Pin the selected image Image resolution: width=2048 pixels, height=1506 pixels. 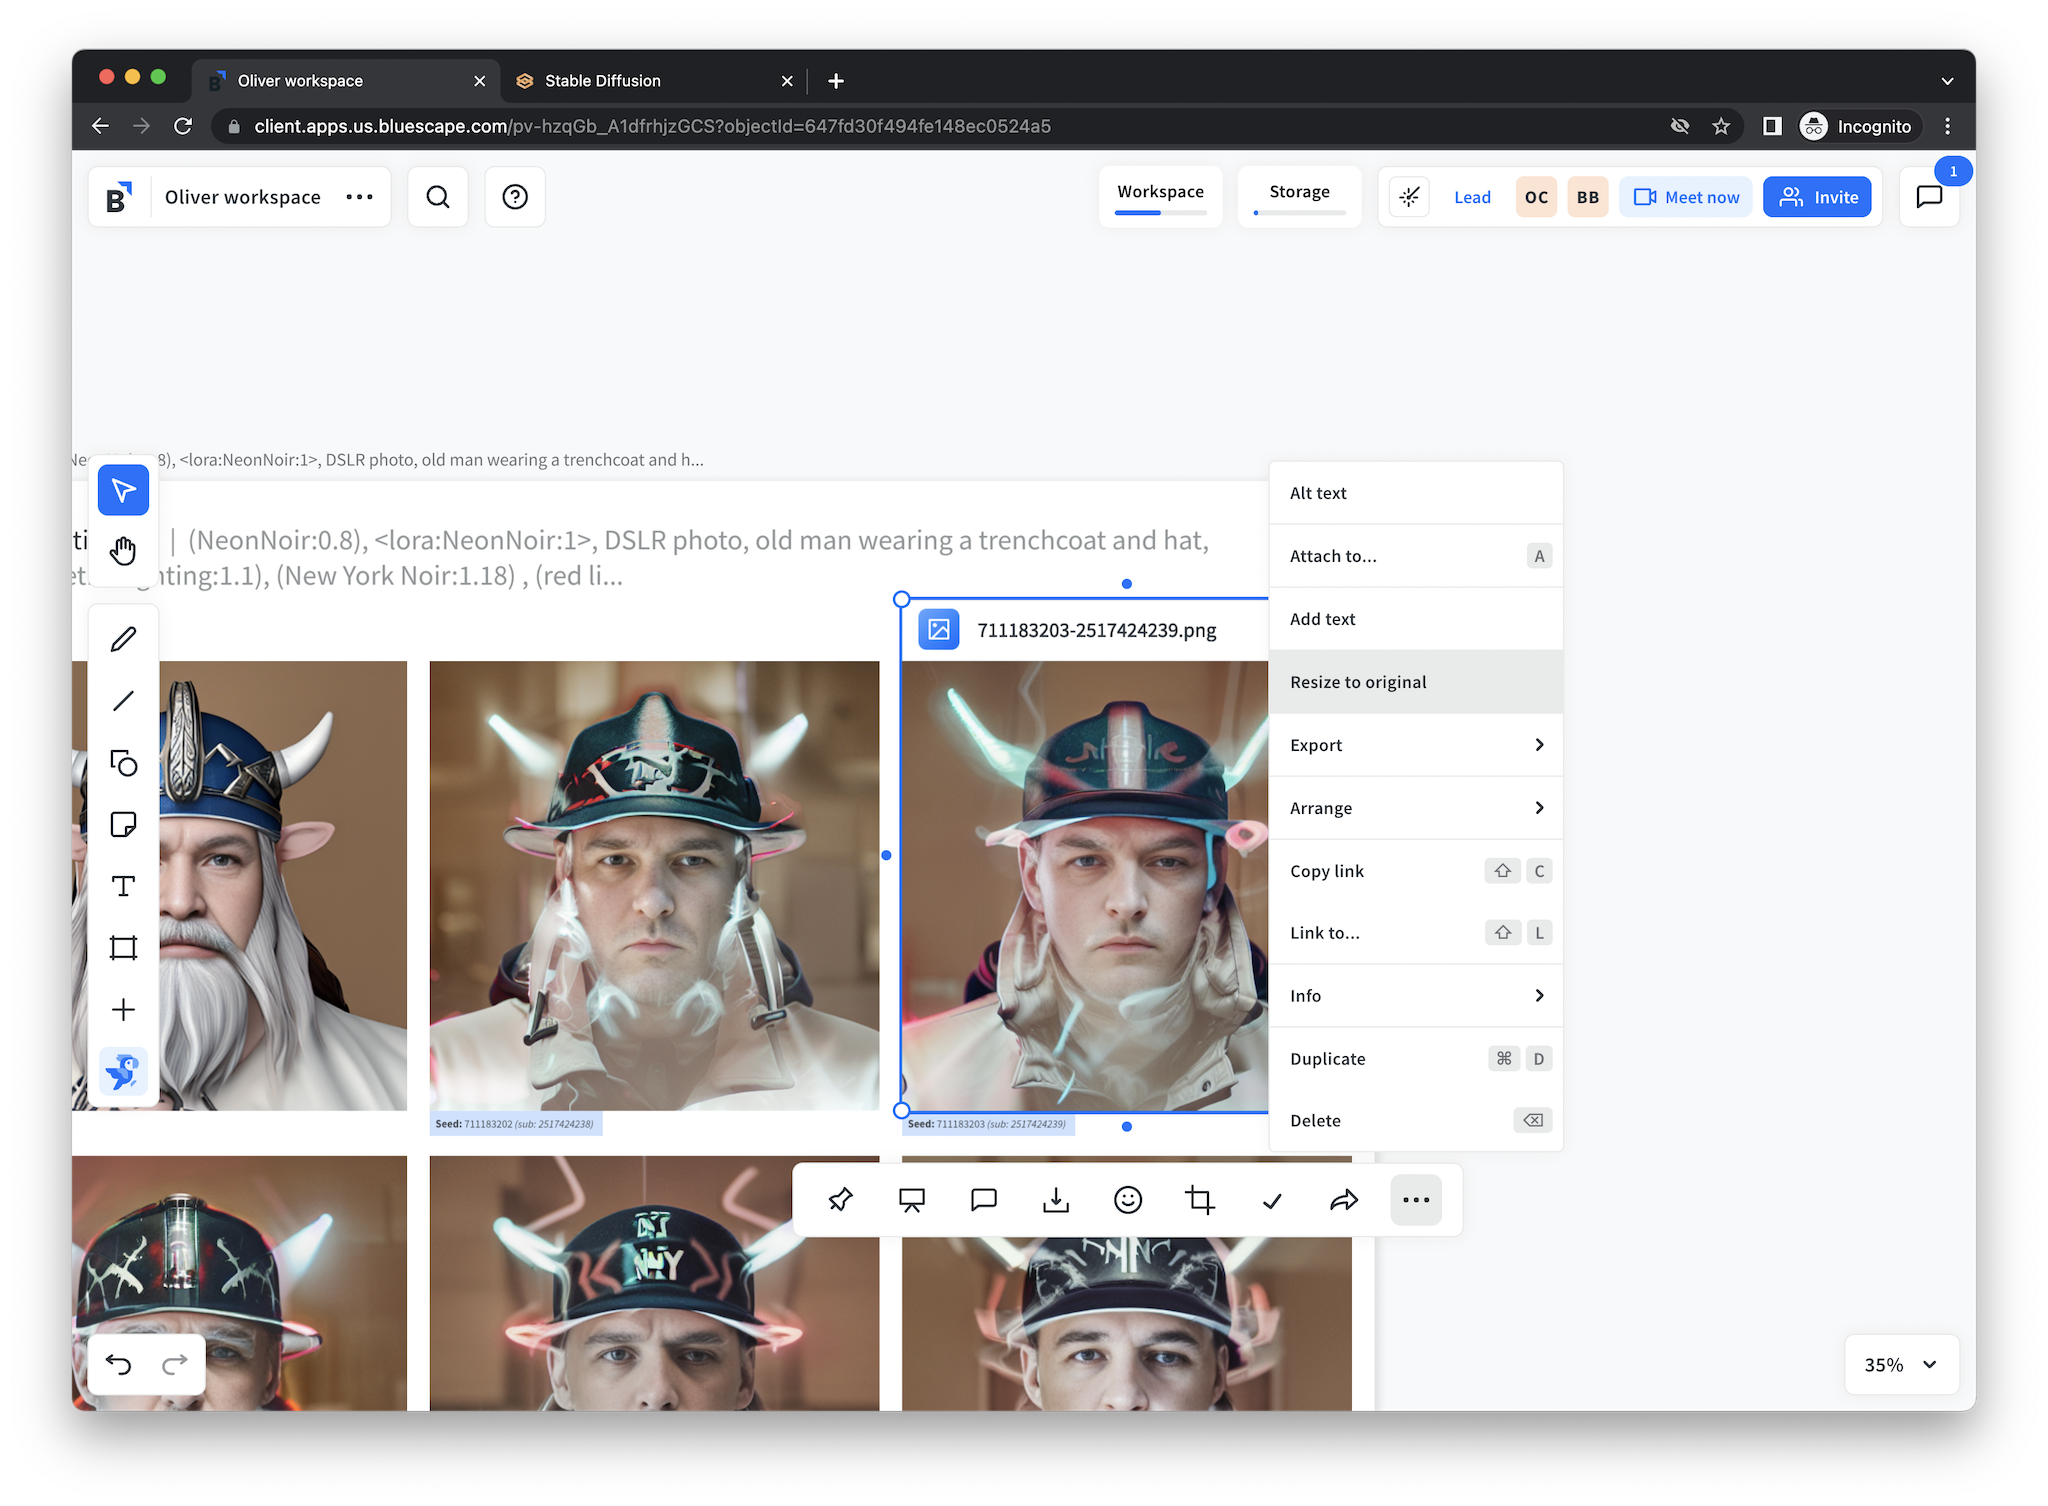point(840,1199)
